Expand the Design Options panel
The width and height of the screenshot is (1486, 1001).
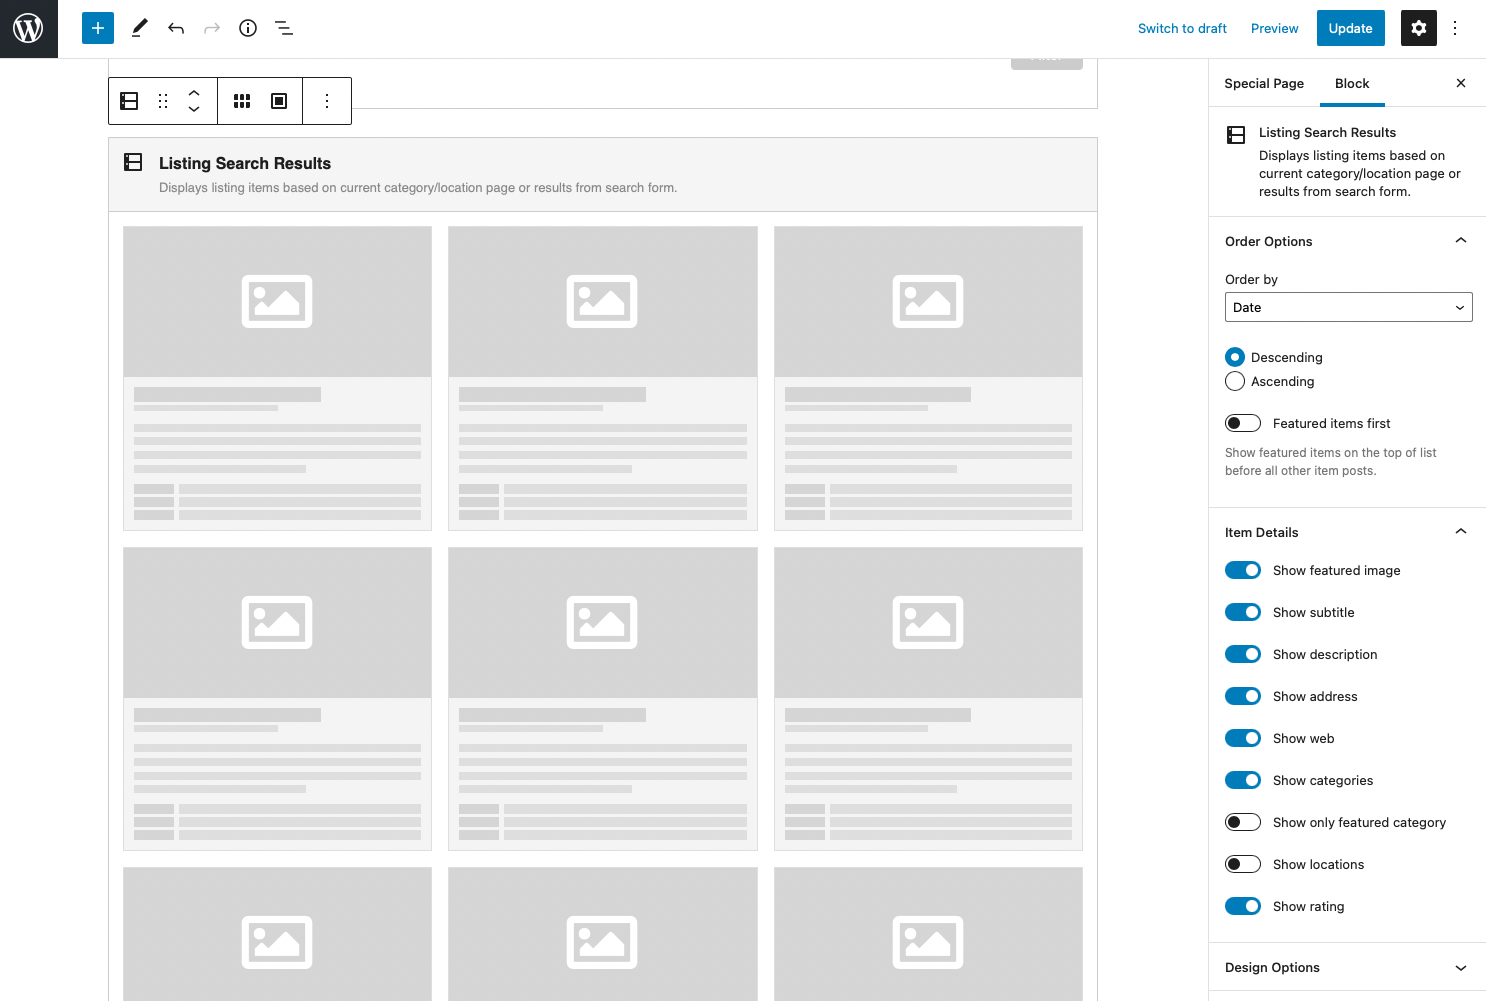click(x=1347, y=967)
